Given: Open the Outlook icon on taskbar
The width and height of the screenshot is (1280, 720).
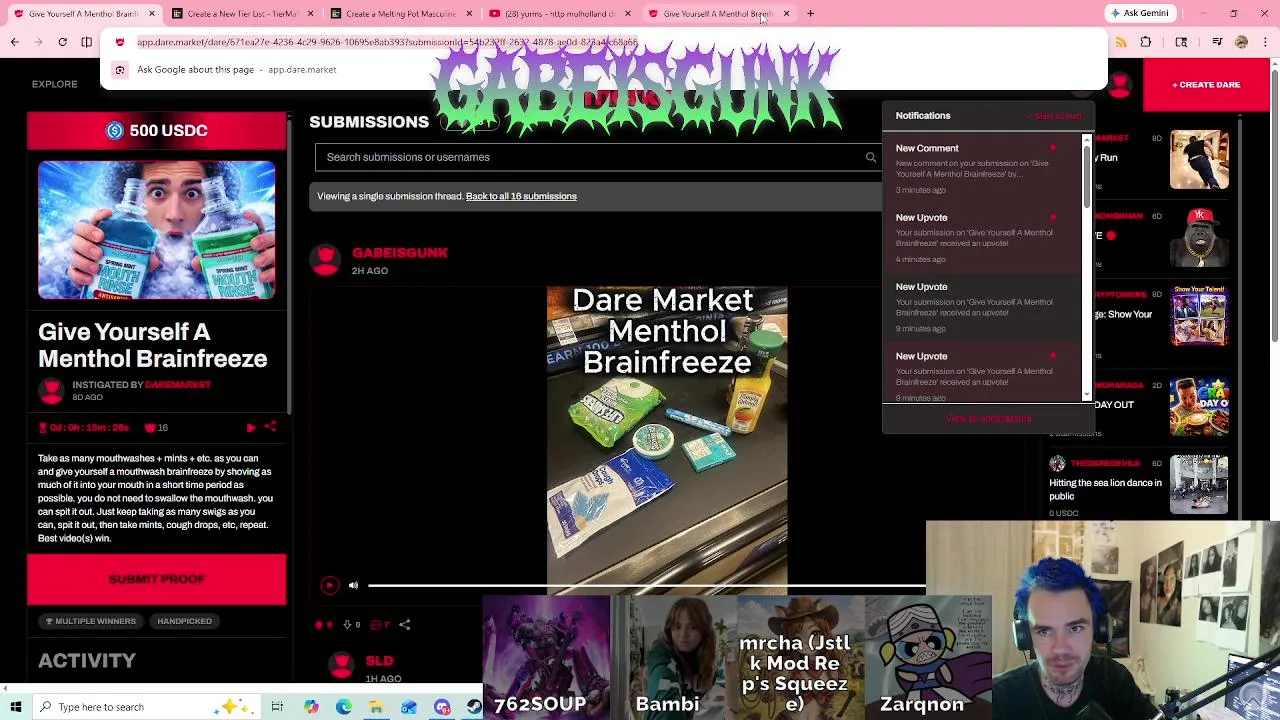Looking at the screenshot, I should 409,707.
